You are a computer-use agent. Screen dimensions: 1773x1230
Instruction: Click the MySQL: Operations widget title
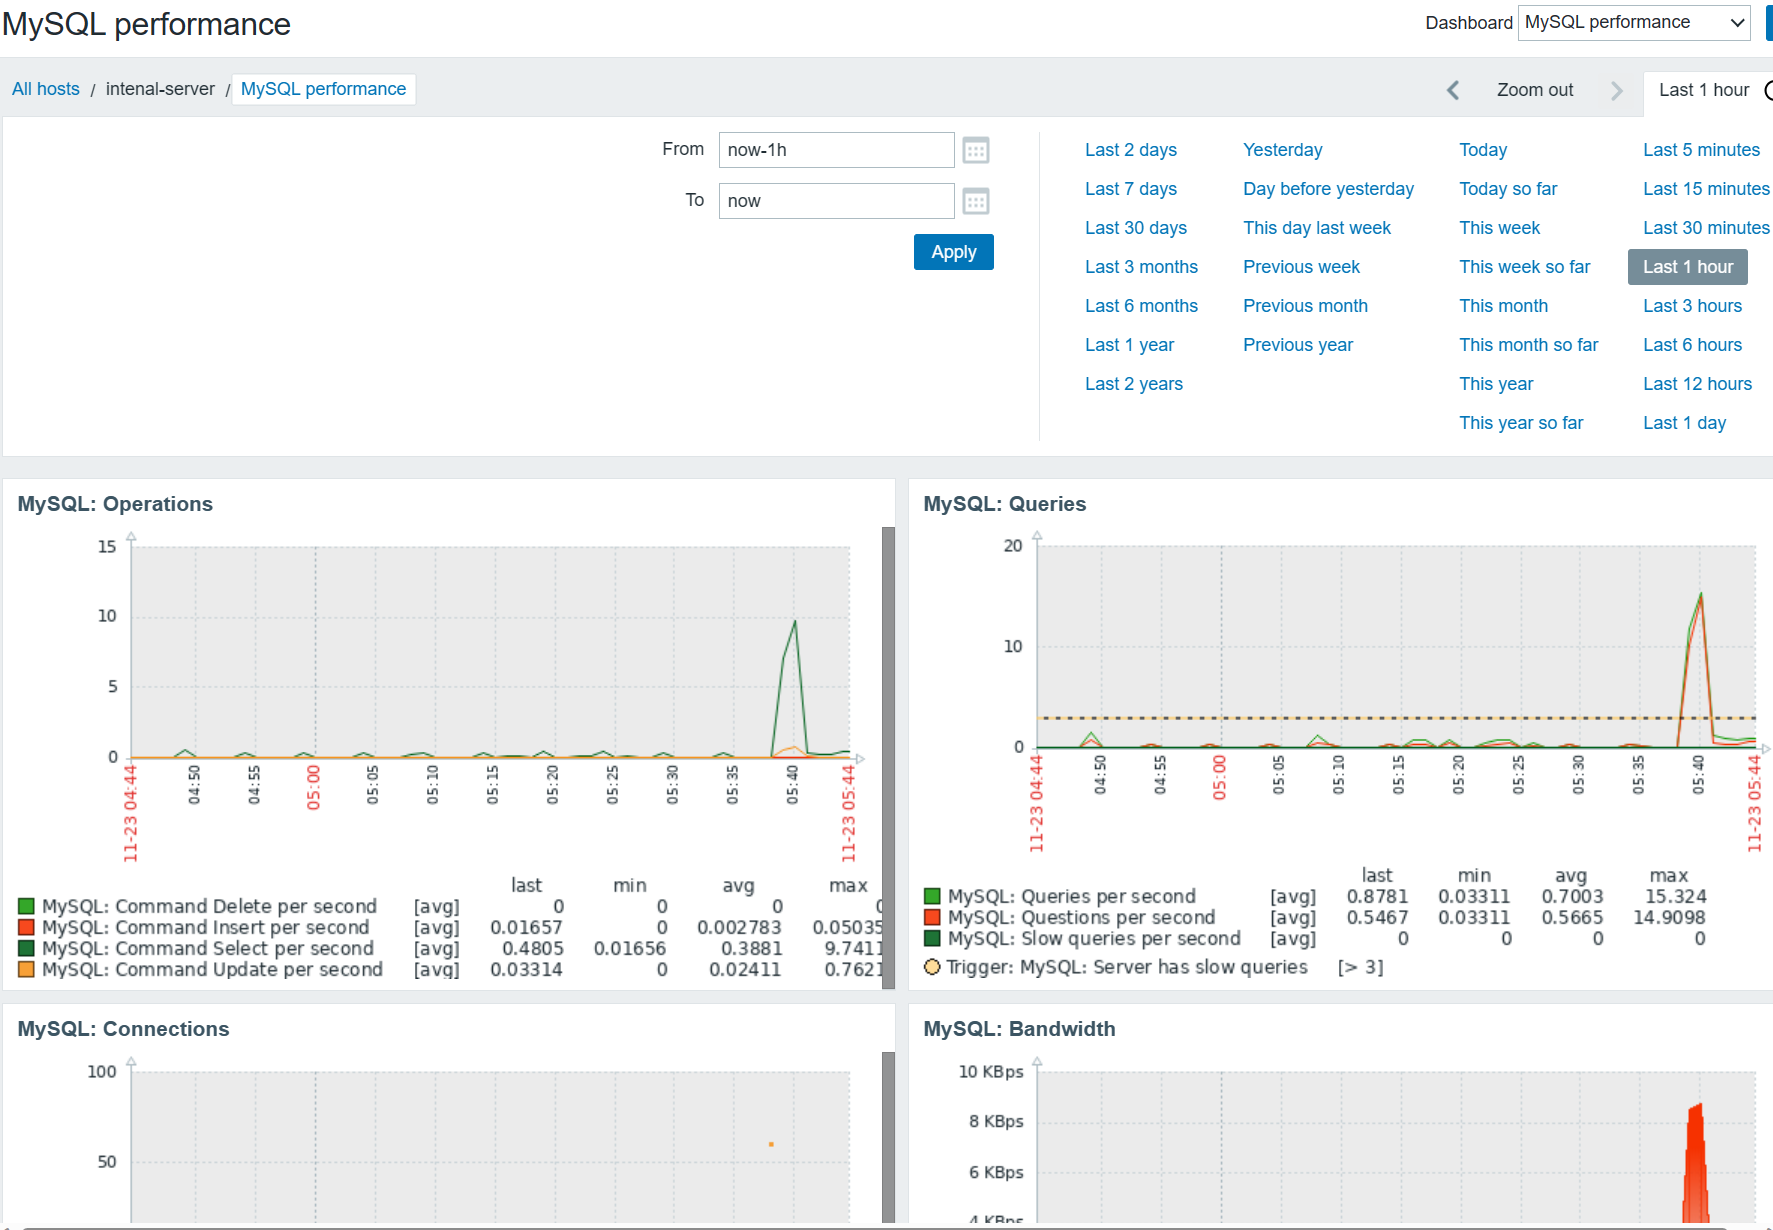coord(115,504)
